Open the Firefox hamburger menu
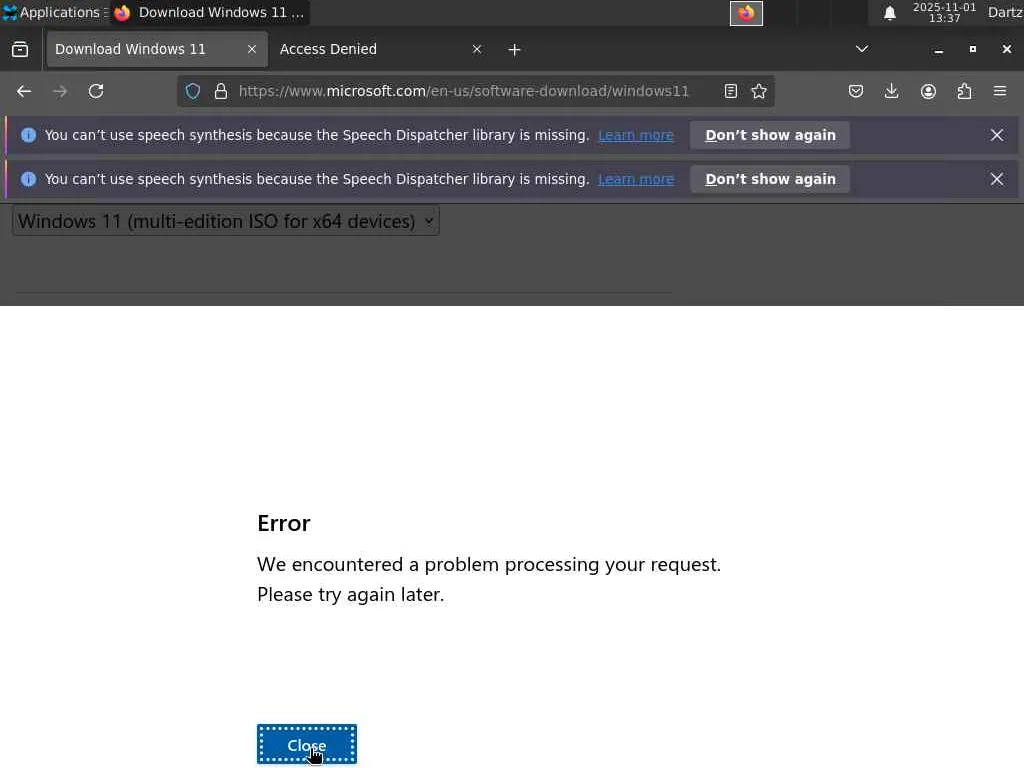The height and width of the screenshot is (768, 1024). (1000, 91)
